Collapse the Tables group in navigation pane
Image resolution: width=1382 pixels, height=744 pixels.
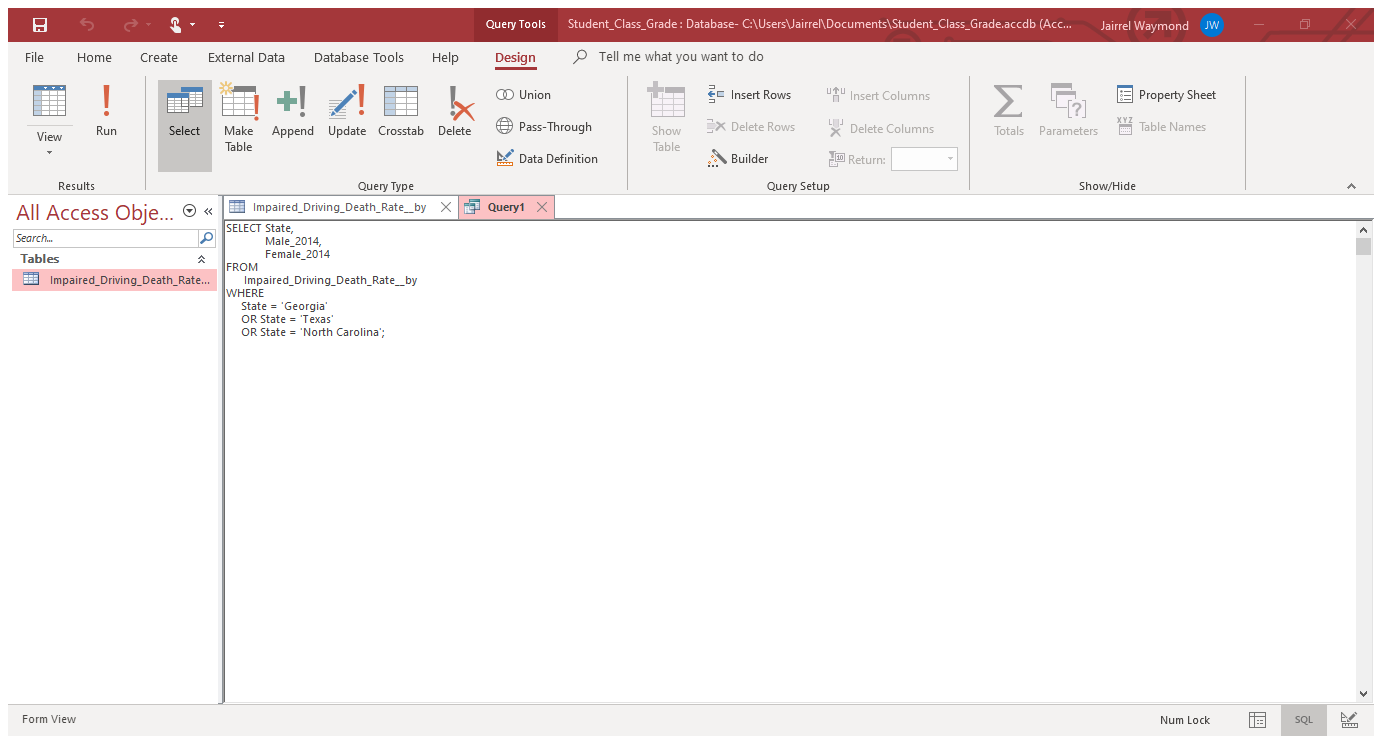pyautogui.click(x=201, y=259)
